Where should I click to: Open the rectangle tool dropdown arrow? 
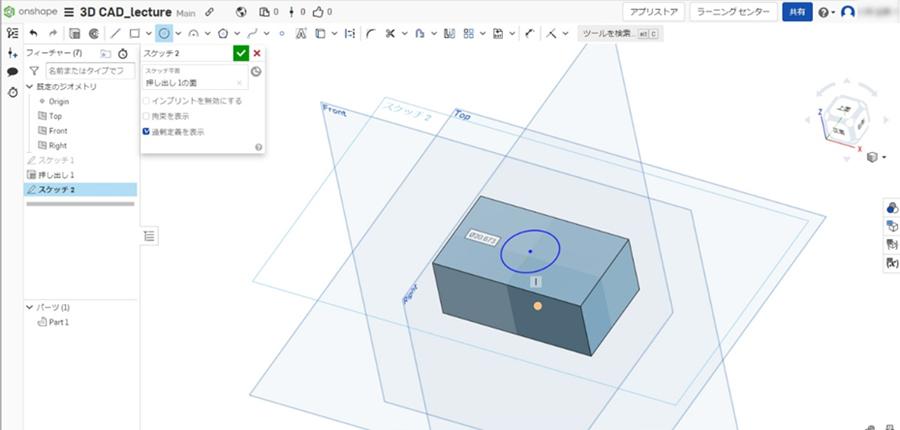tap(148, 33)
